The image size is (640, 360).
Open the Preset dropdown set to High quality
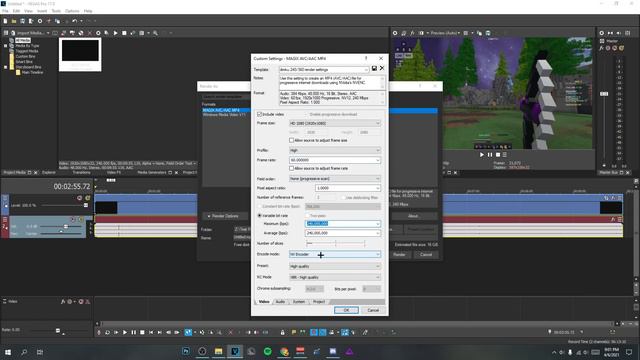click(x=335, y=267)
